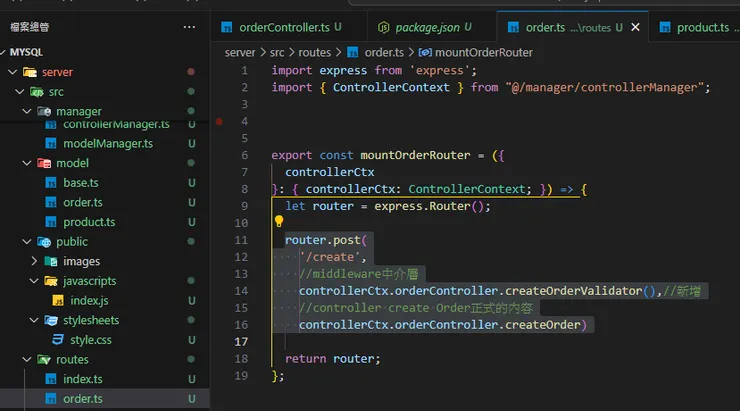
Task: Click the src folder icon
Action: 37,92
